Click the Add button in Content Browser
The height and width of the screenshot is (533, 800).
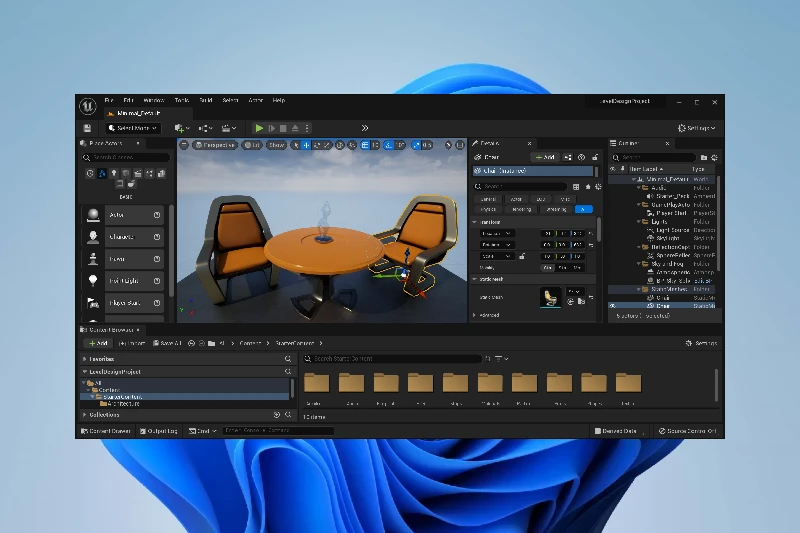(98, 343)
